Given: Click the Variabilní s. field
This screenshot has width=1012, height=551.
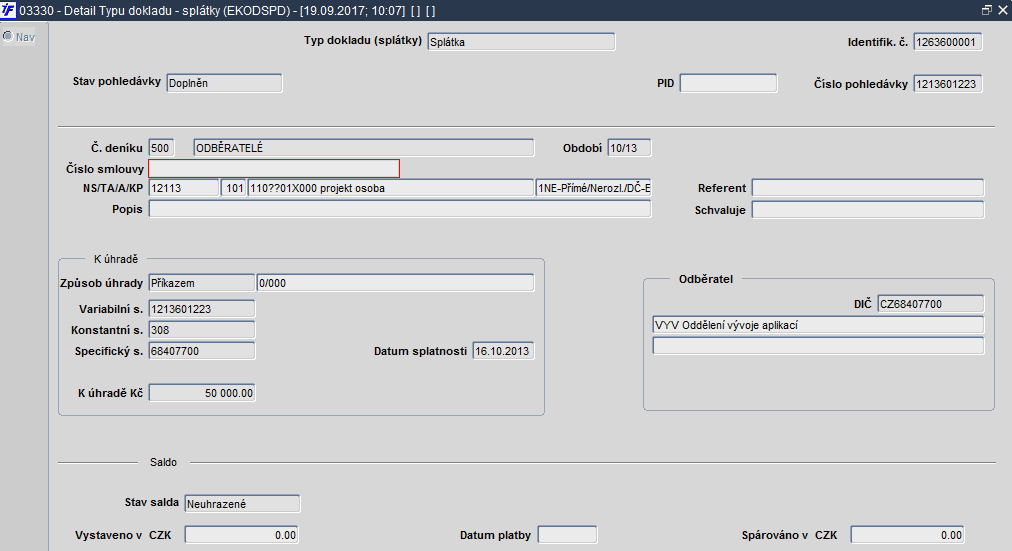Looking at the screenshot, I should point(201,309).
